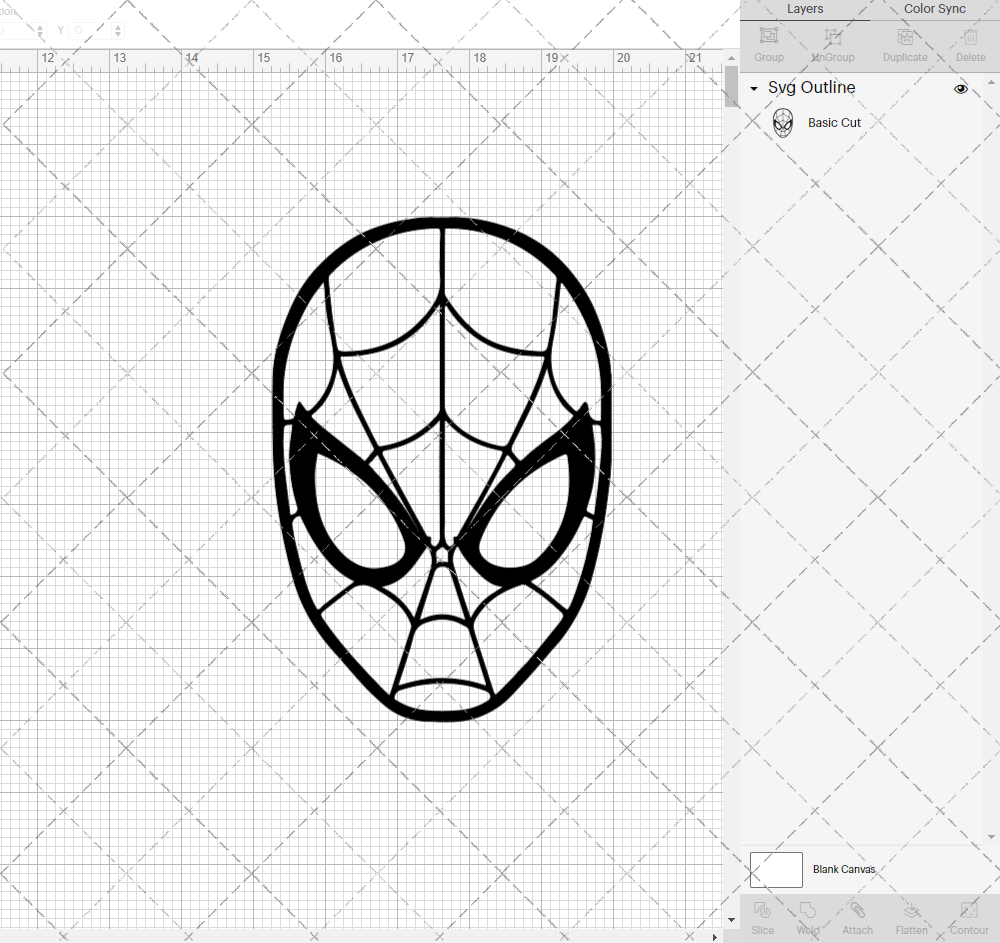Increase the X position with the stepper
This screenshot has height=943, width=1000.
tap(40, 28)
